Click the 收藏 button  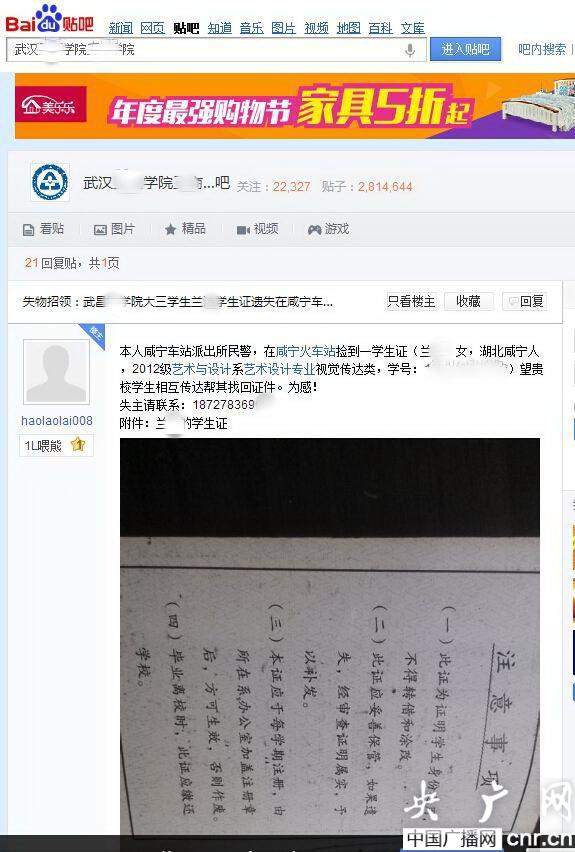[x=468, y=301]
